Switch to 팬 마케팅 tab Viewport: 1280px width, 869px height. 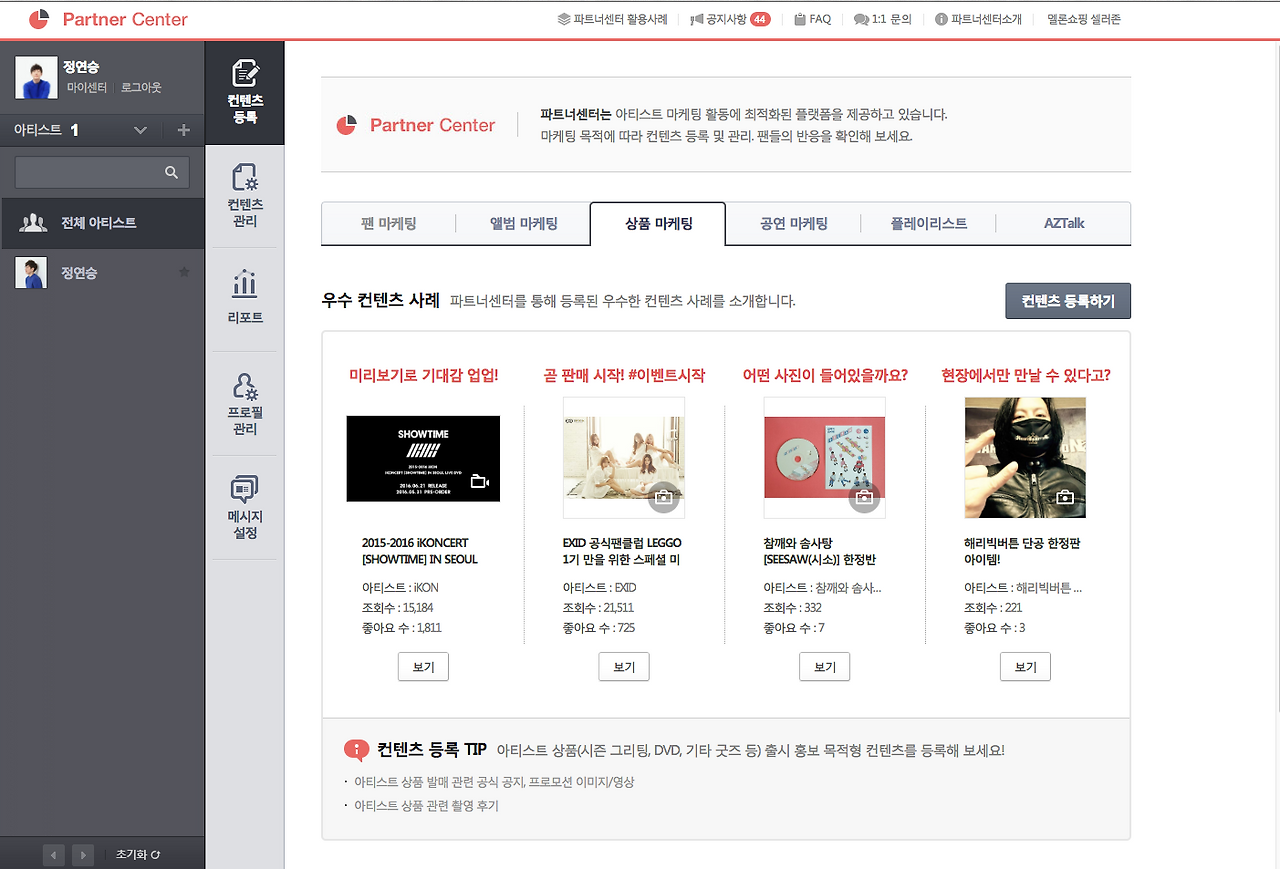tap(389, 224)
